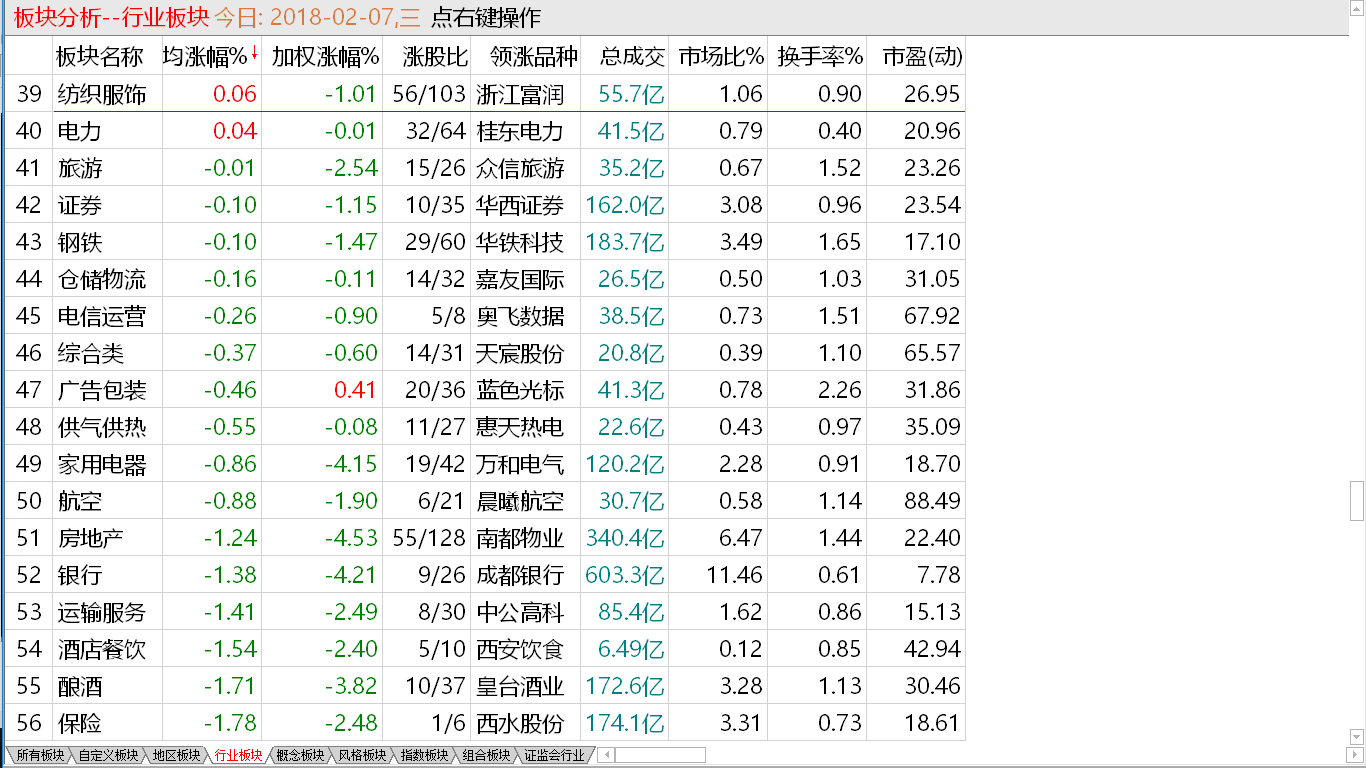Go to the 组合板块 tab
This screenshot has height=768, width=1366.
pos(486,755)
